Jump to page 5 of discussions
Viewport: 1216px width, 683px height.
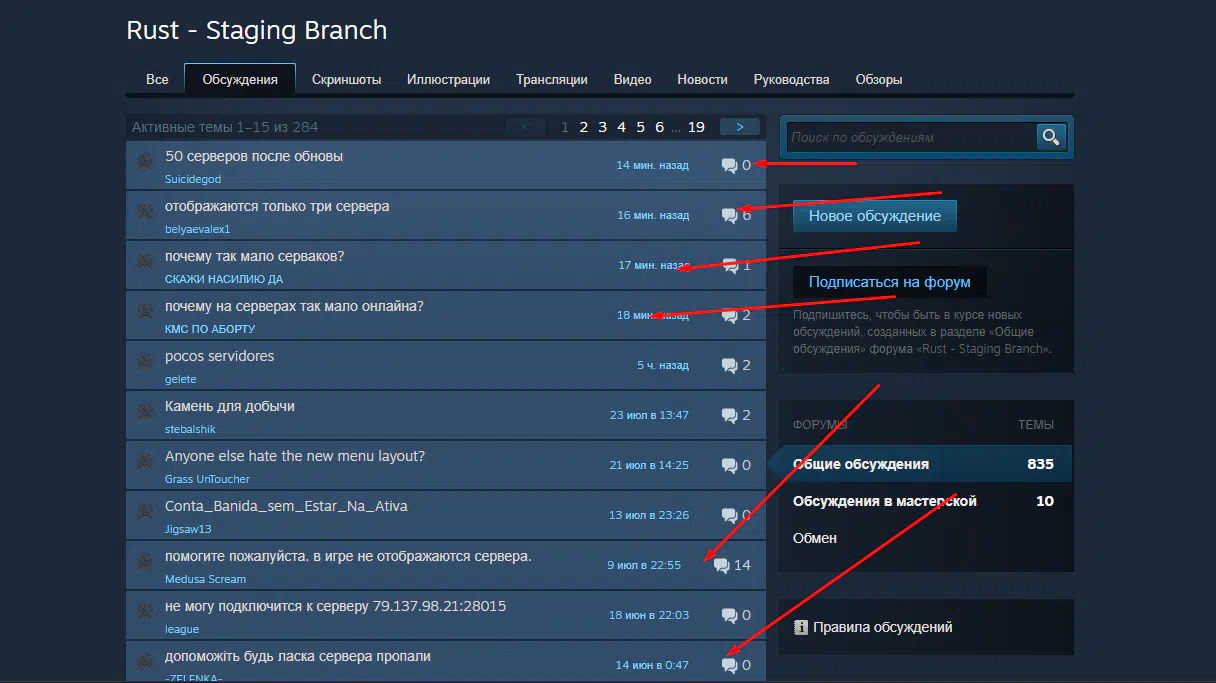(641, 127)
